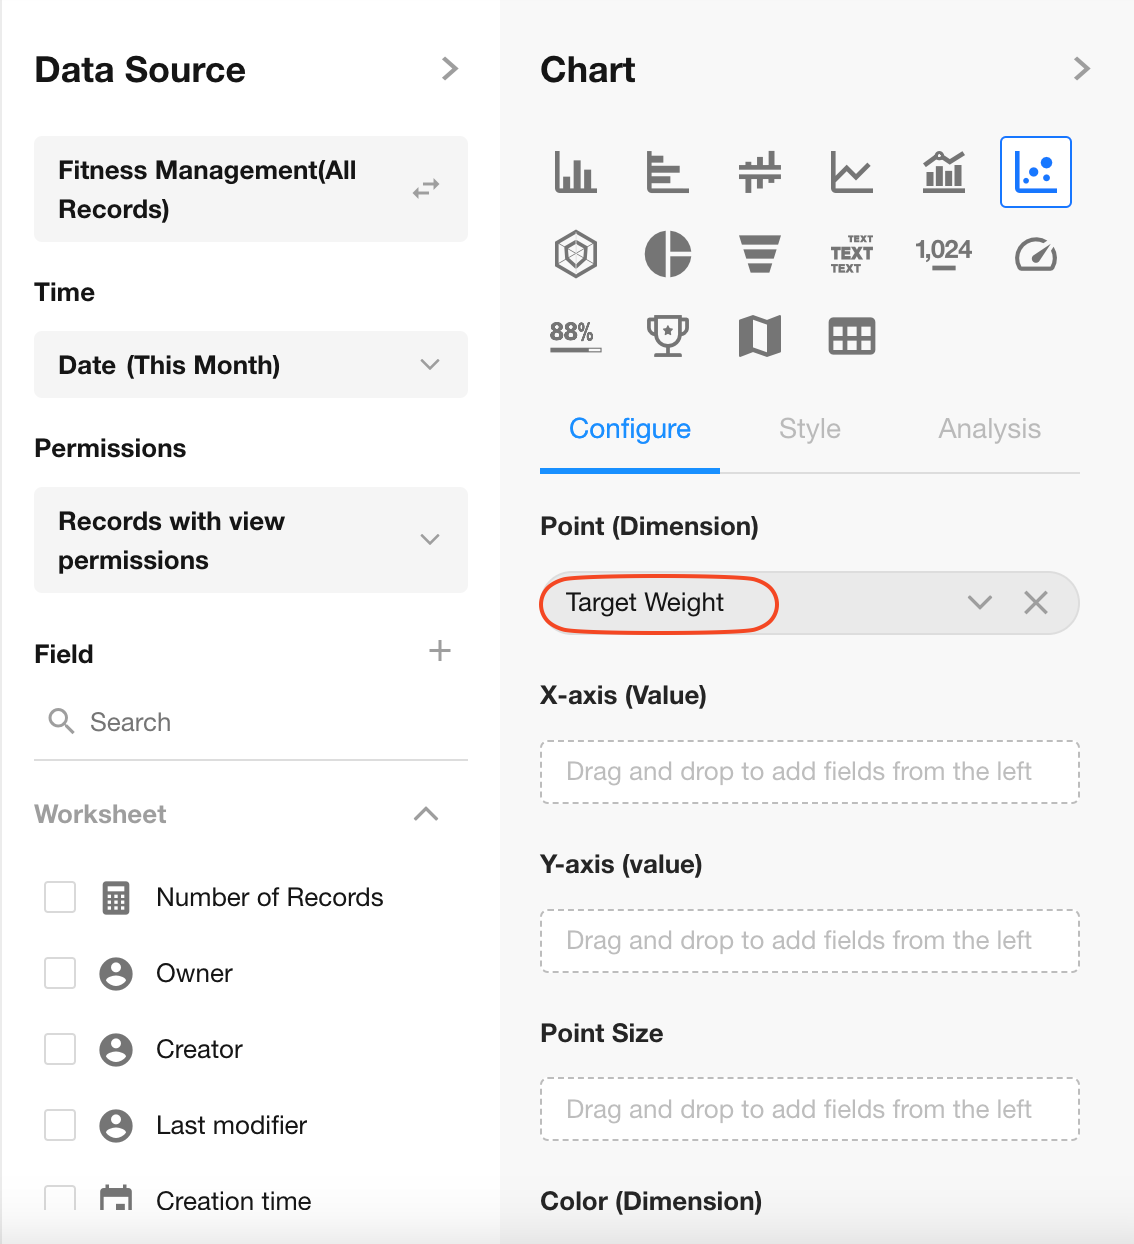The height and width of the screenshot is (1244, 1134).
Task: Select the pivot table chart icon
Action: click(852, 336)
